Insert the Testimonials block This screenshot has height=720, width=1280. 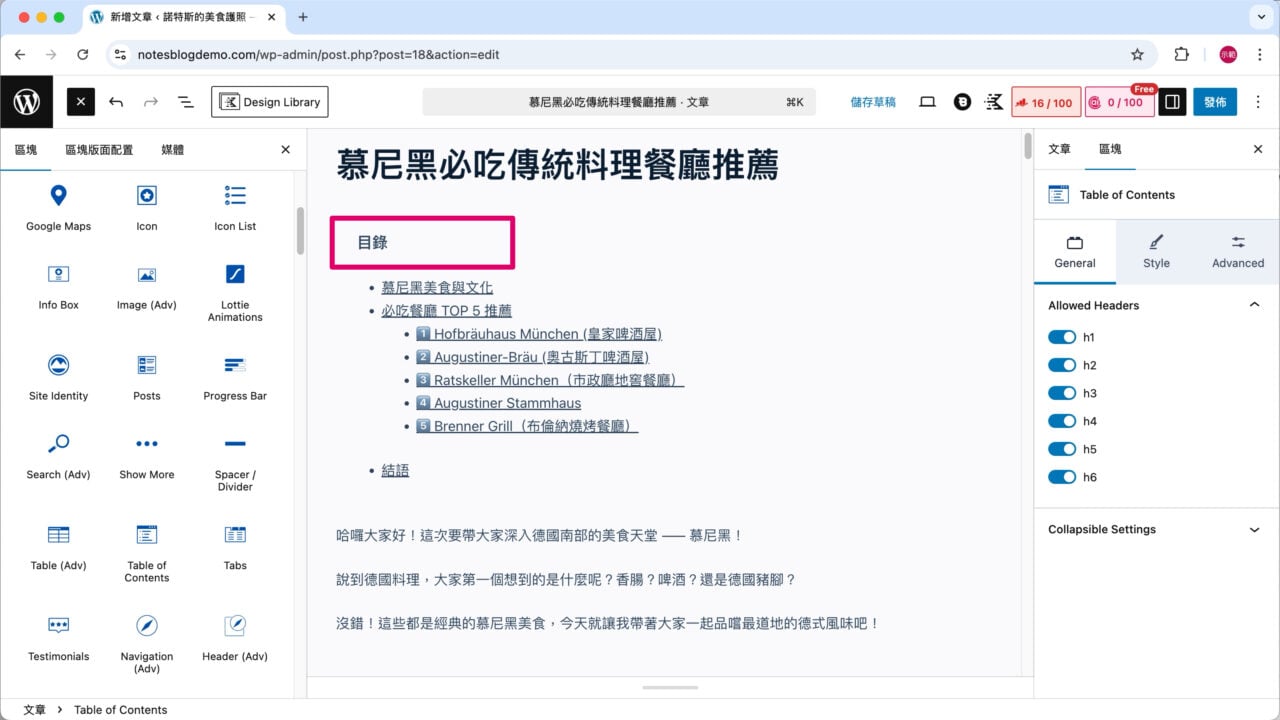point(57,640)
